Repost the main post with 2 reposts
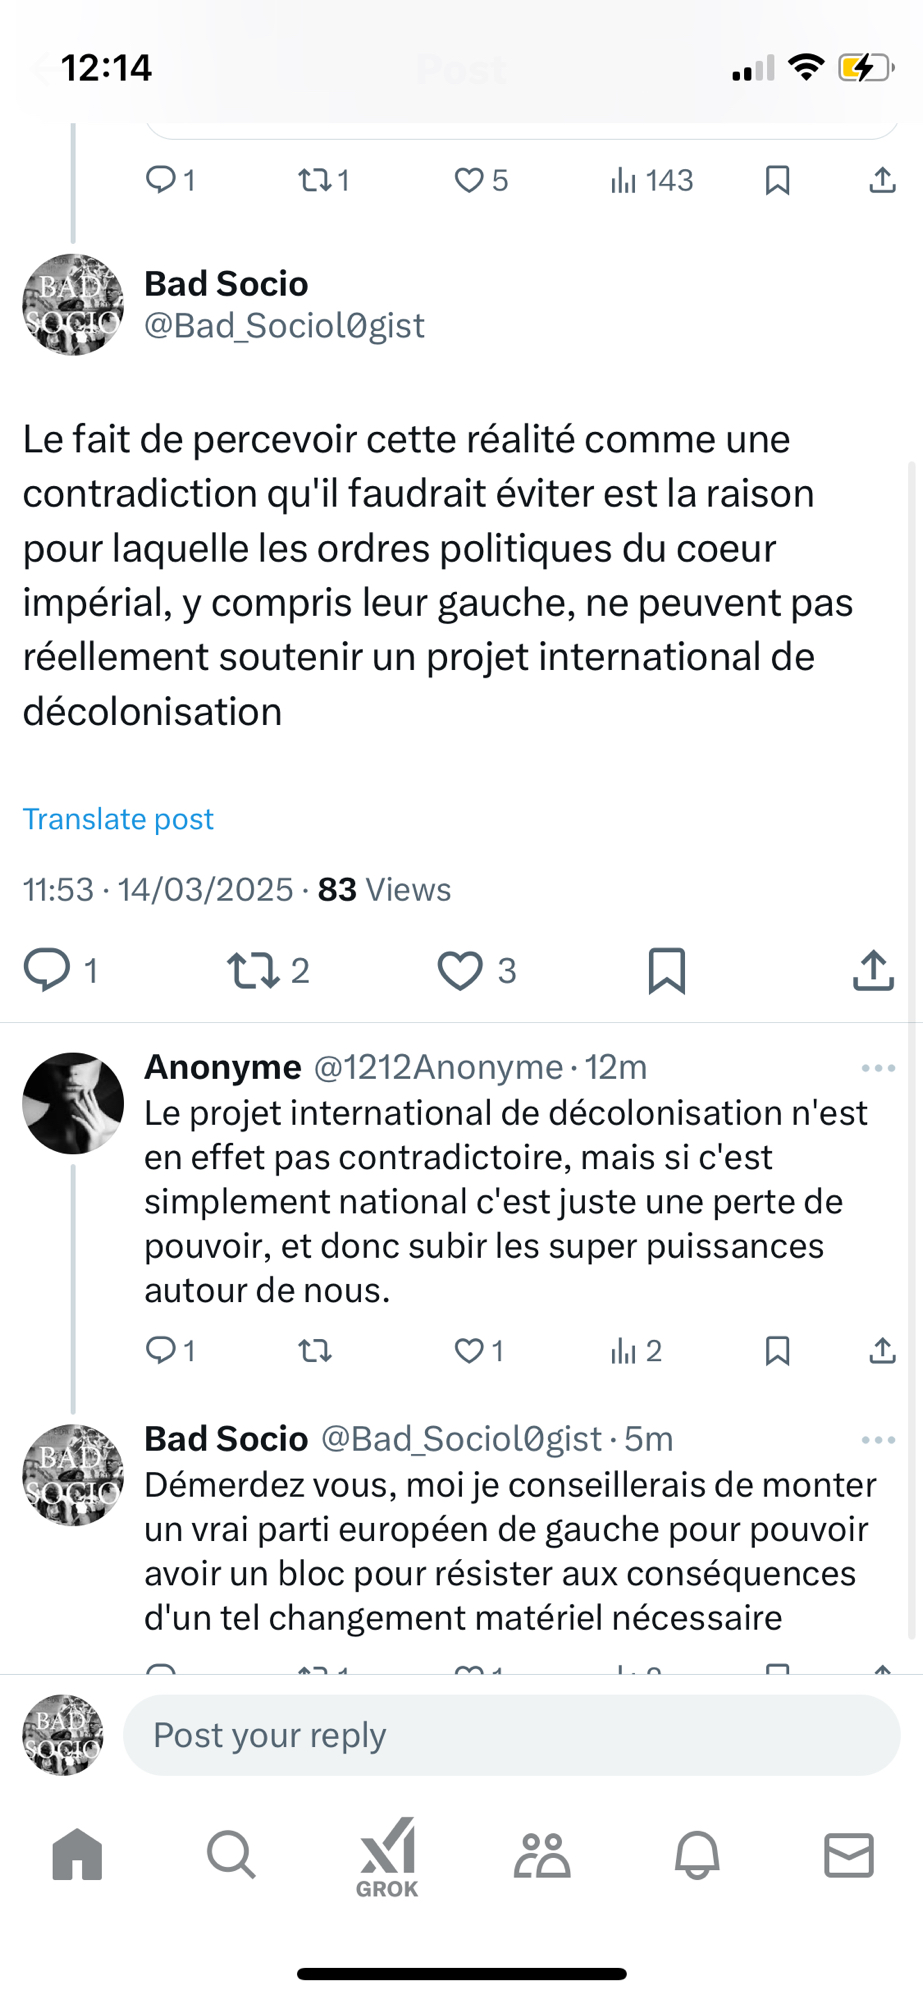 (254, 971)
